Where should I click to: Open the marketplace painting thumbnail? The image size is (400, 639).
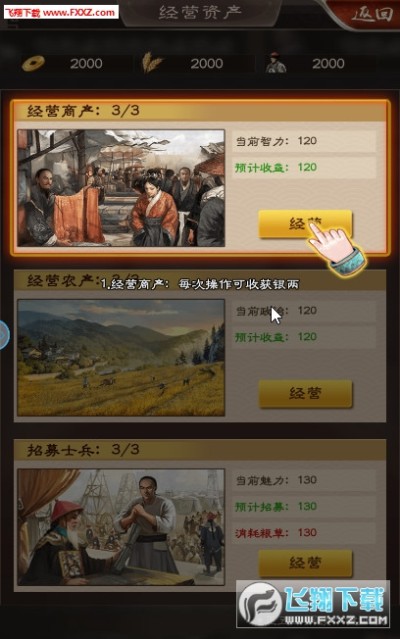click(x=121, y=188)
